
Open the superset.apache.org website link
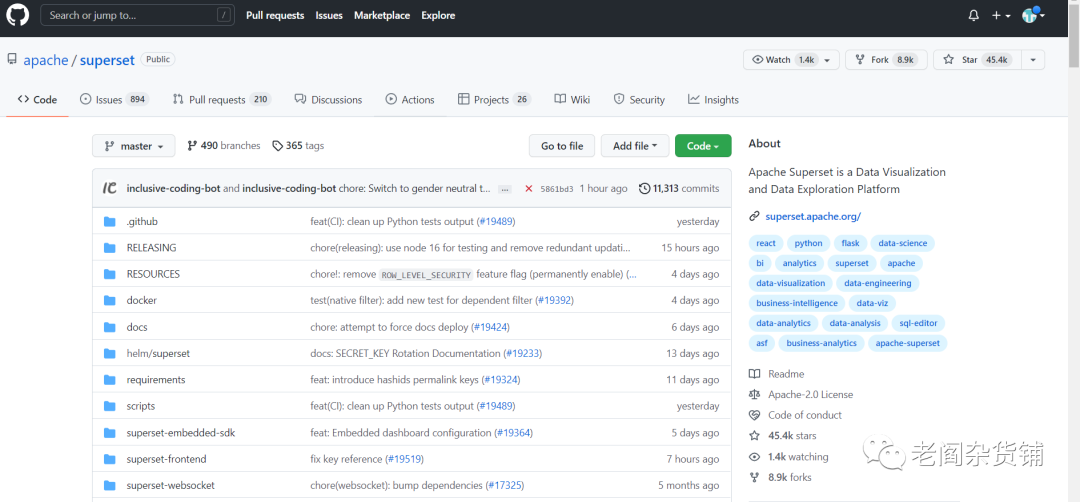[x=813, y=216]
